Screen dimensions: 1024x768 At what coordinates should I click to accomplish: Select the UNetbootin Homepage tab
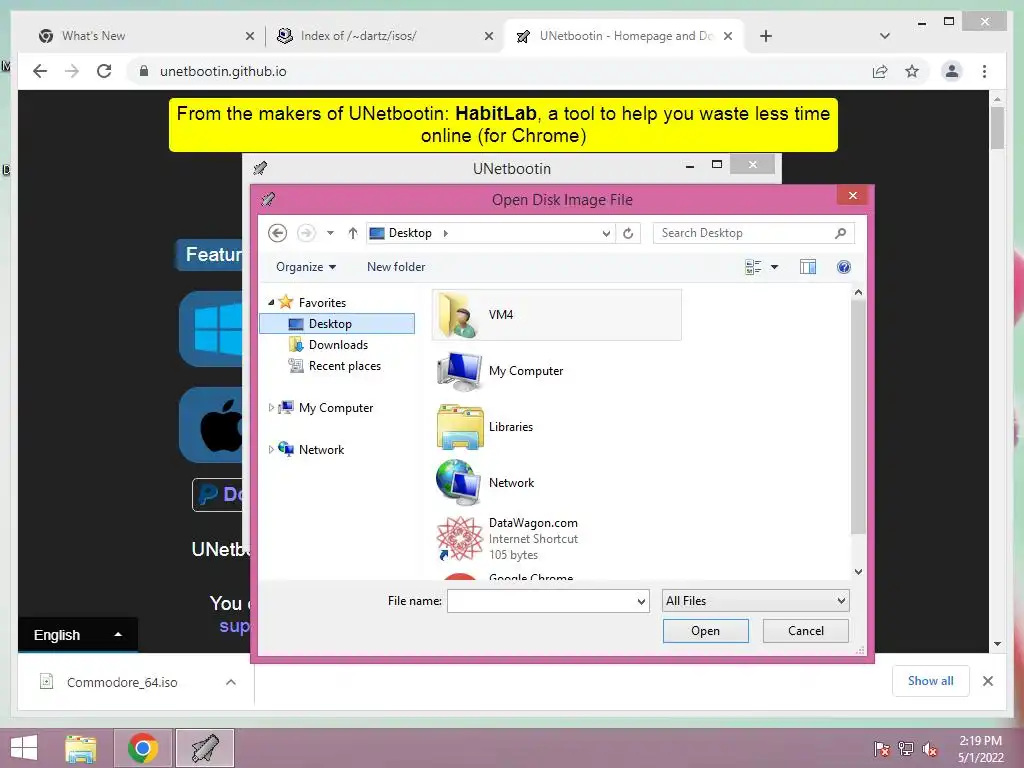pyautogui.click(x=624, y=36)
